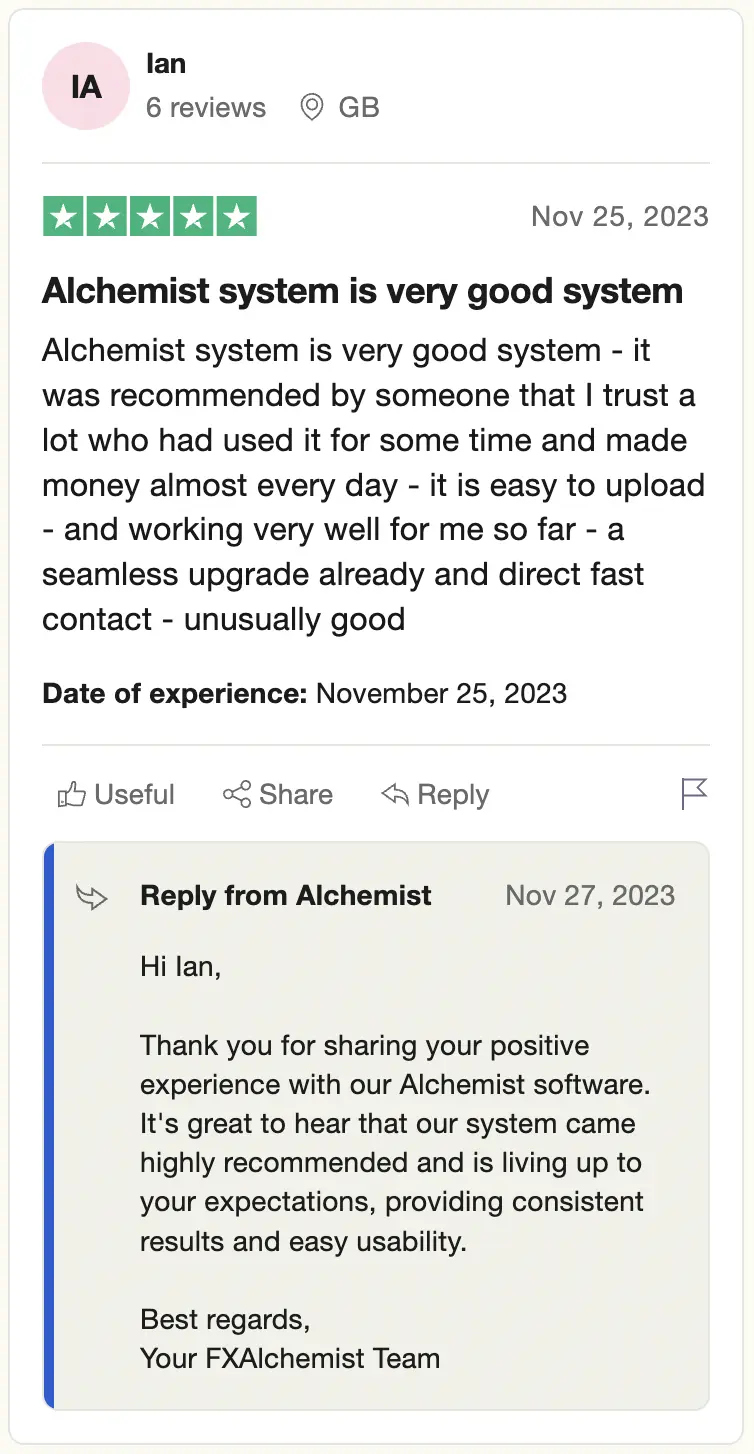The width and height of the screenshot is (754, 1454).
Task: Click the Reply from Alchemist heading
Action: coord(286,895)
